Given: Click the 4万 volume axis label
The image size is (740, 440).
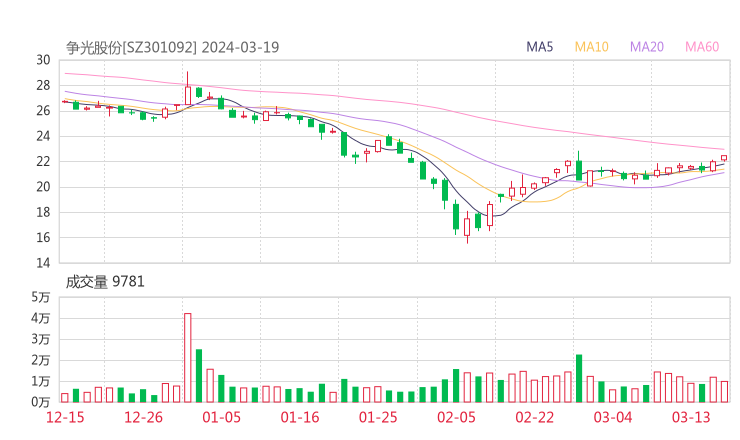Looking at the screenshot, I should (41, 318).
